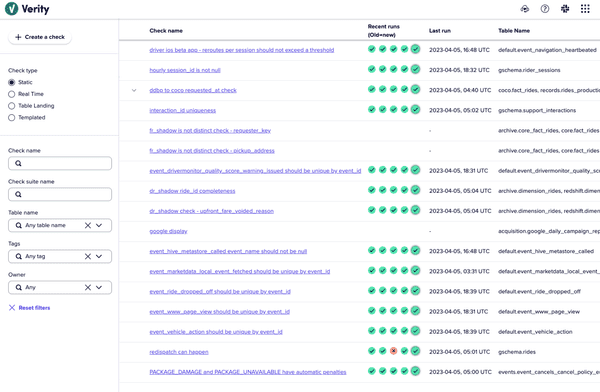Click the latest run status icon for redispatch can happen
The image size is (600, 392).
coord(415,351)
